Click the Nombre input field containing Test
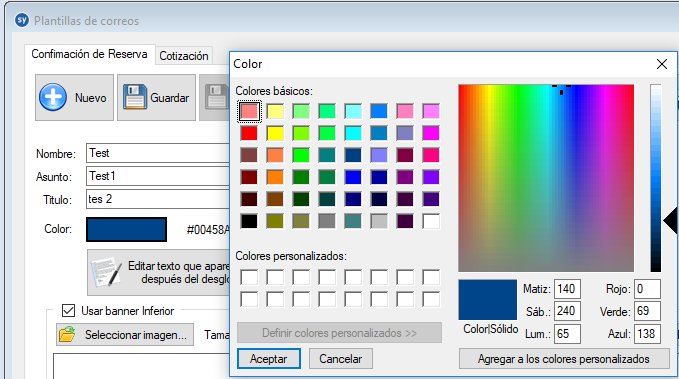The width and height of the screenshot is (679, 379). [158, 153]
